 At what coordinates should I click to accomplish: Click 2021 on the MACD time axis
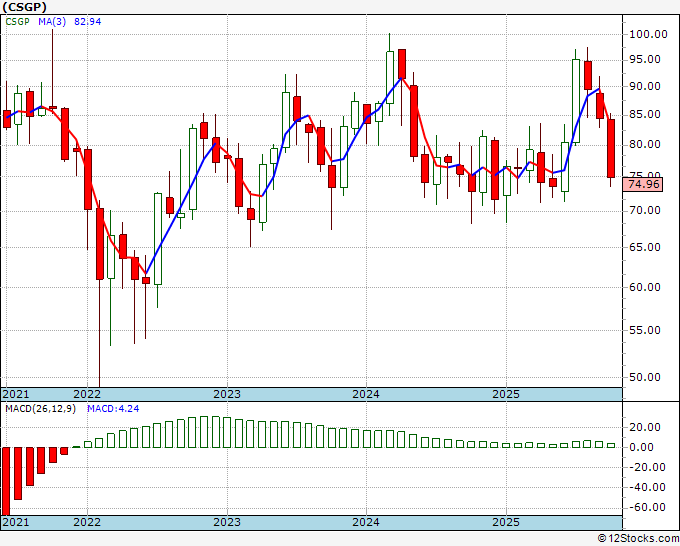point(16,522)
